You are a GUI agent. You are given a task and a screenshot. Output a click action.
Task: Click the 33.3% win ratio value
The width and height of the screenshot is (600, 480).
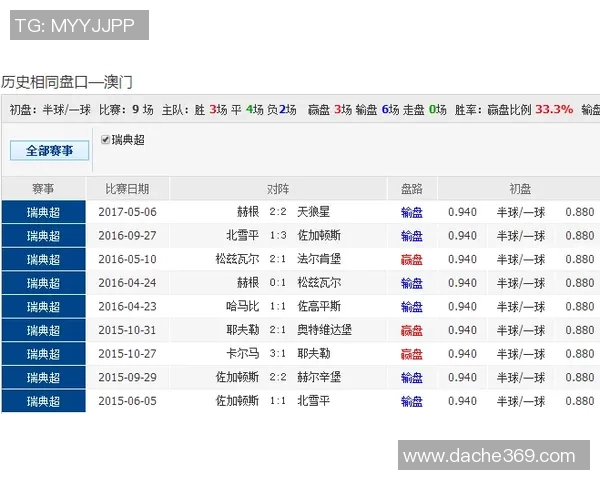(554, 109)
